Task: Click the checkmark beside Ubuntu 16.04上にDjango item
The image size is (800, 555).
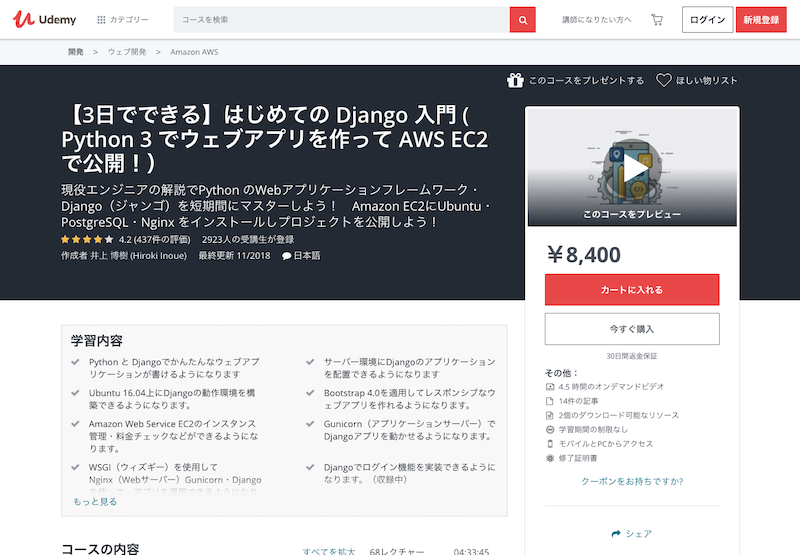Action: tap(76, 393)
